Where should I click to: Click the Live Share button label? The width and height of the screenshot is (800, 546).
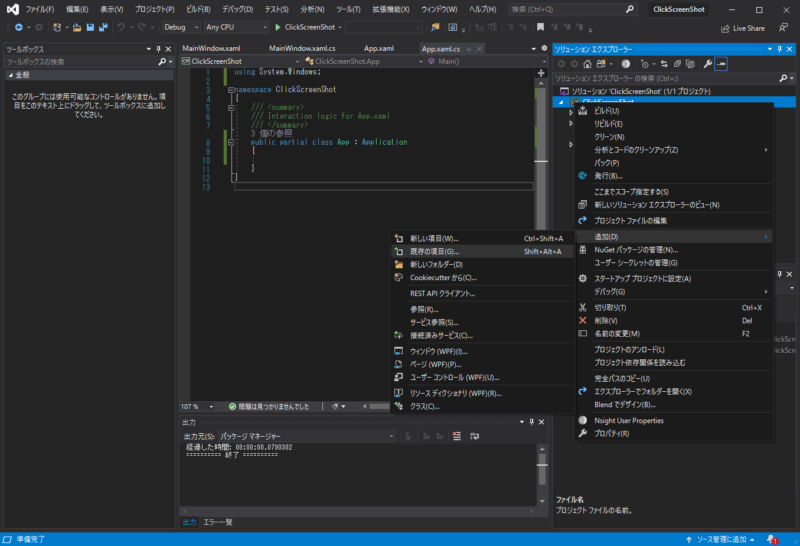click(x=748, y=29)
